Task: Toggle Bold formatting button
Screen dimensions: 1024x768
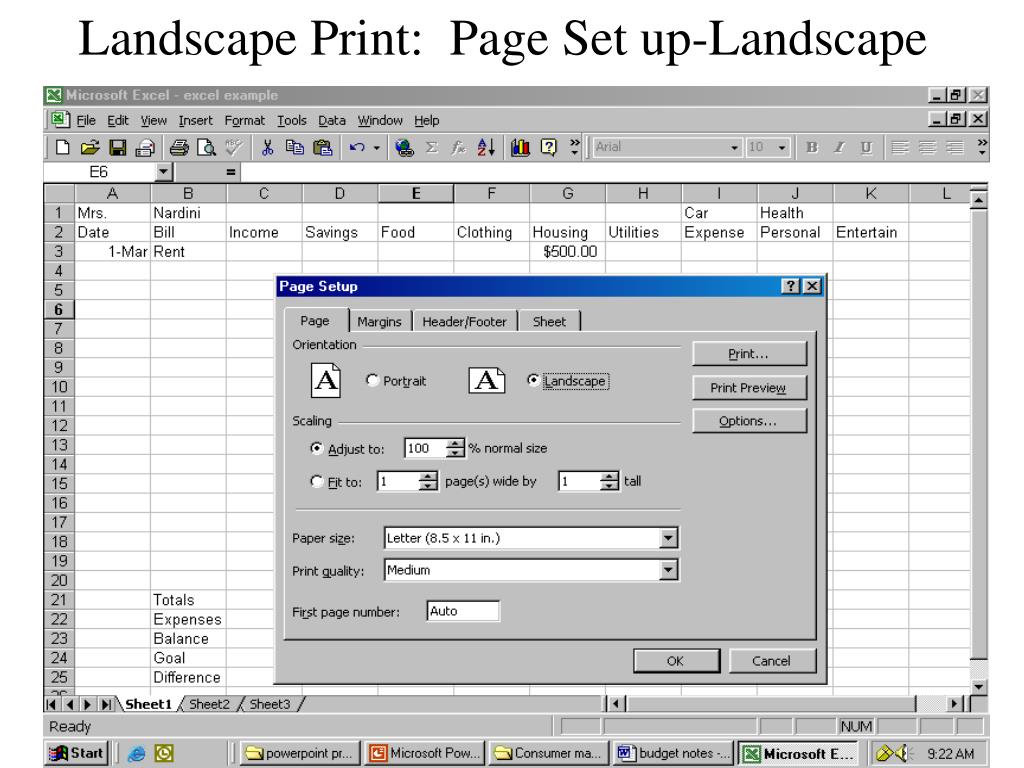Action: pyautogui.click(x=812, y=148)
